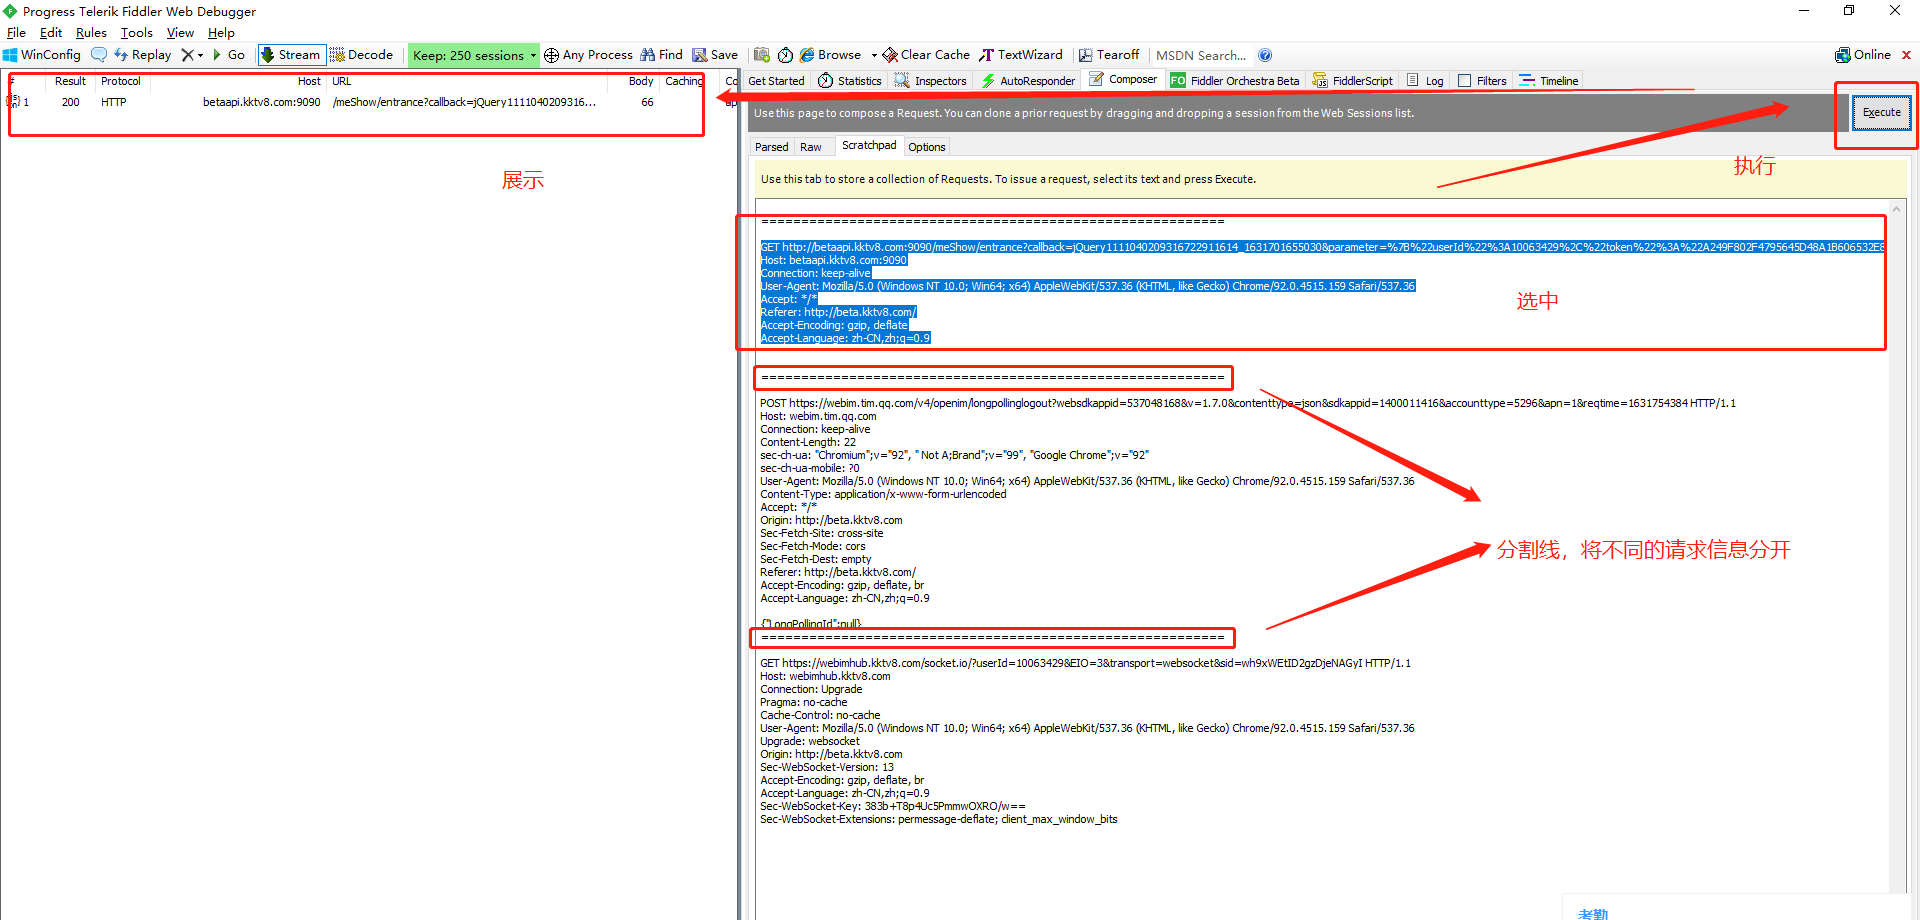Click the Sec-WebSocket-Version: 13 line
Screen dimensions: 1920x920
point(827,767)
